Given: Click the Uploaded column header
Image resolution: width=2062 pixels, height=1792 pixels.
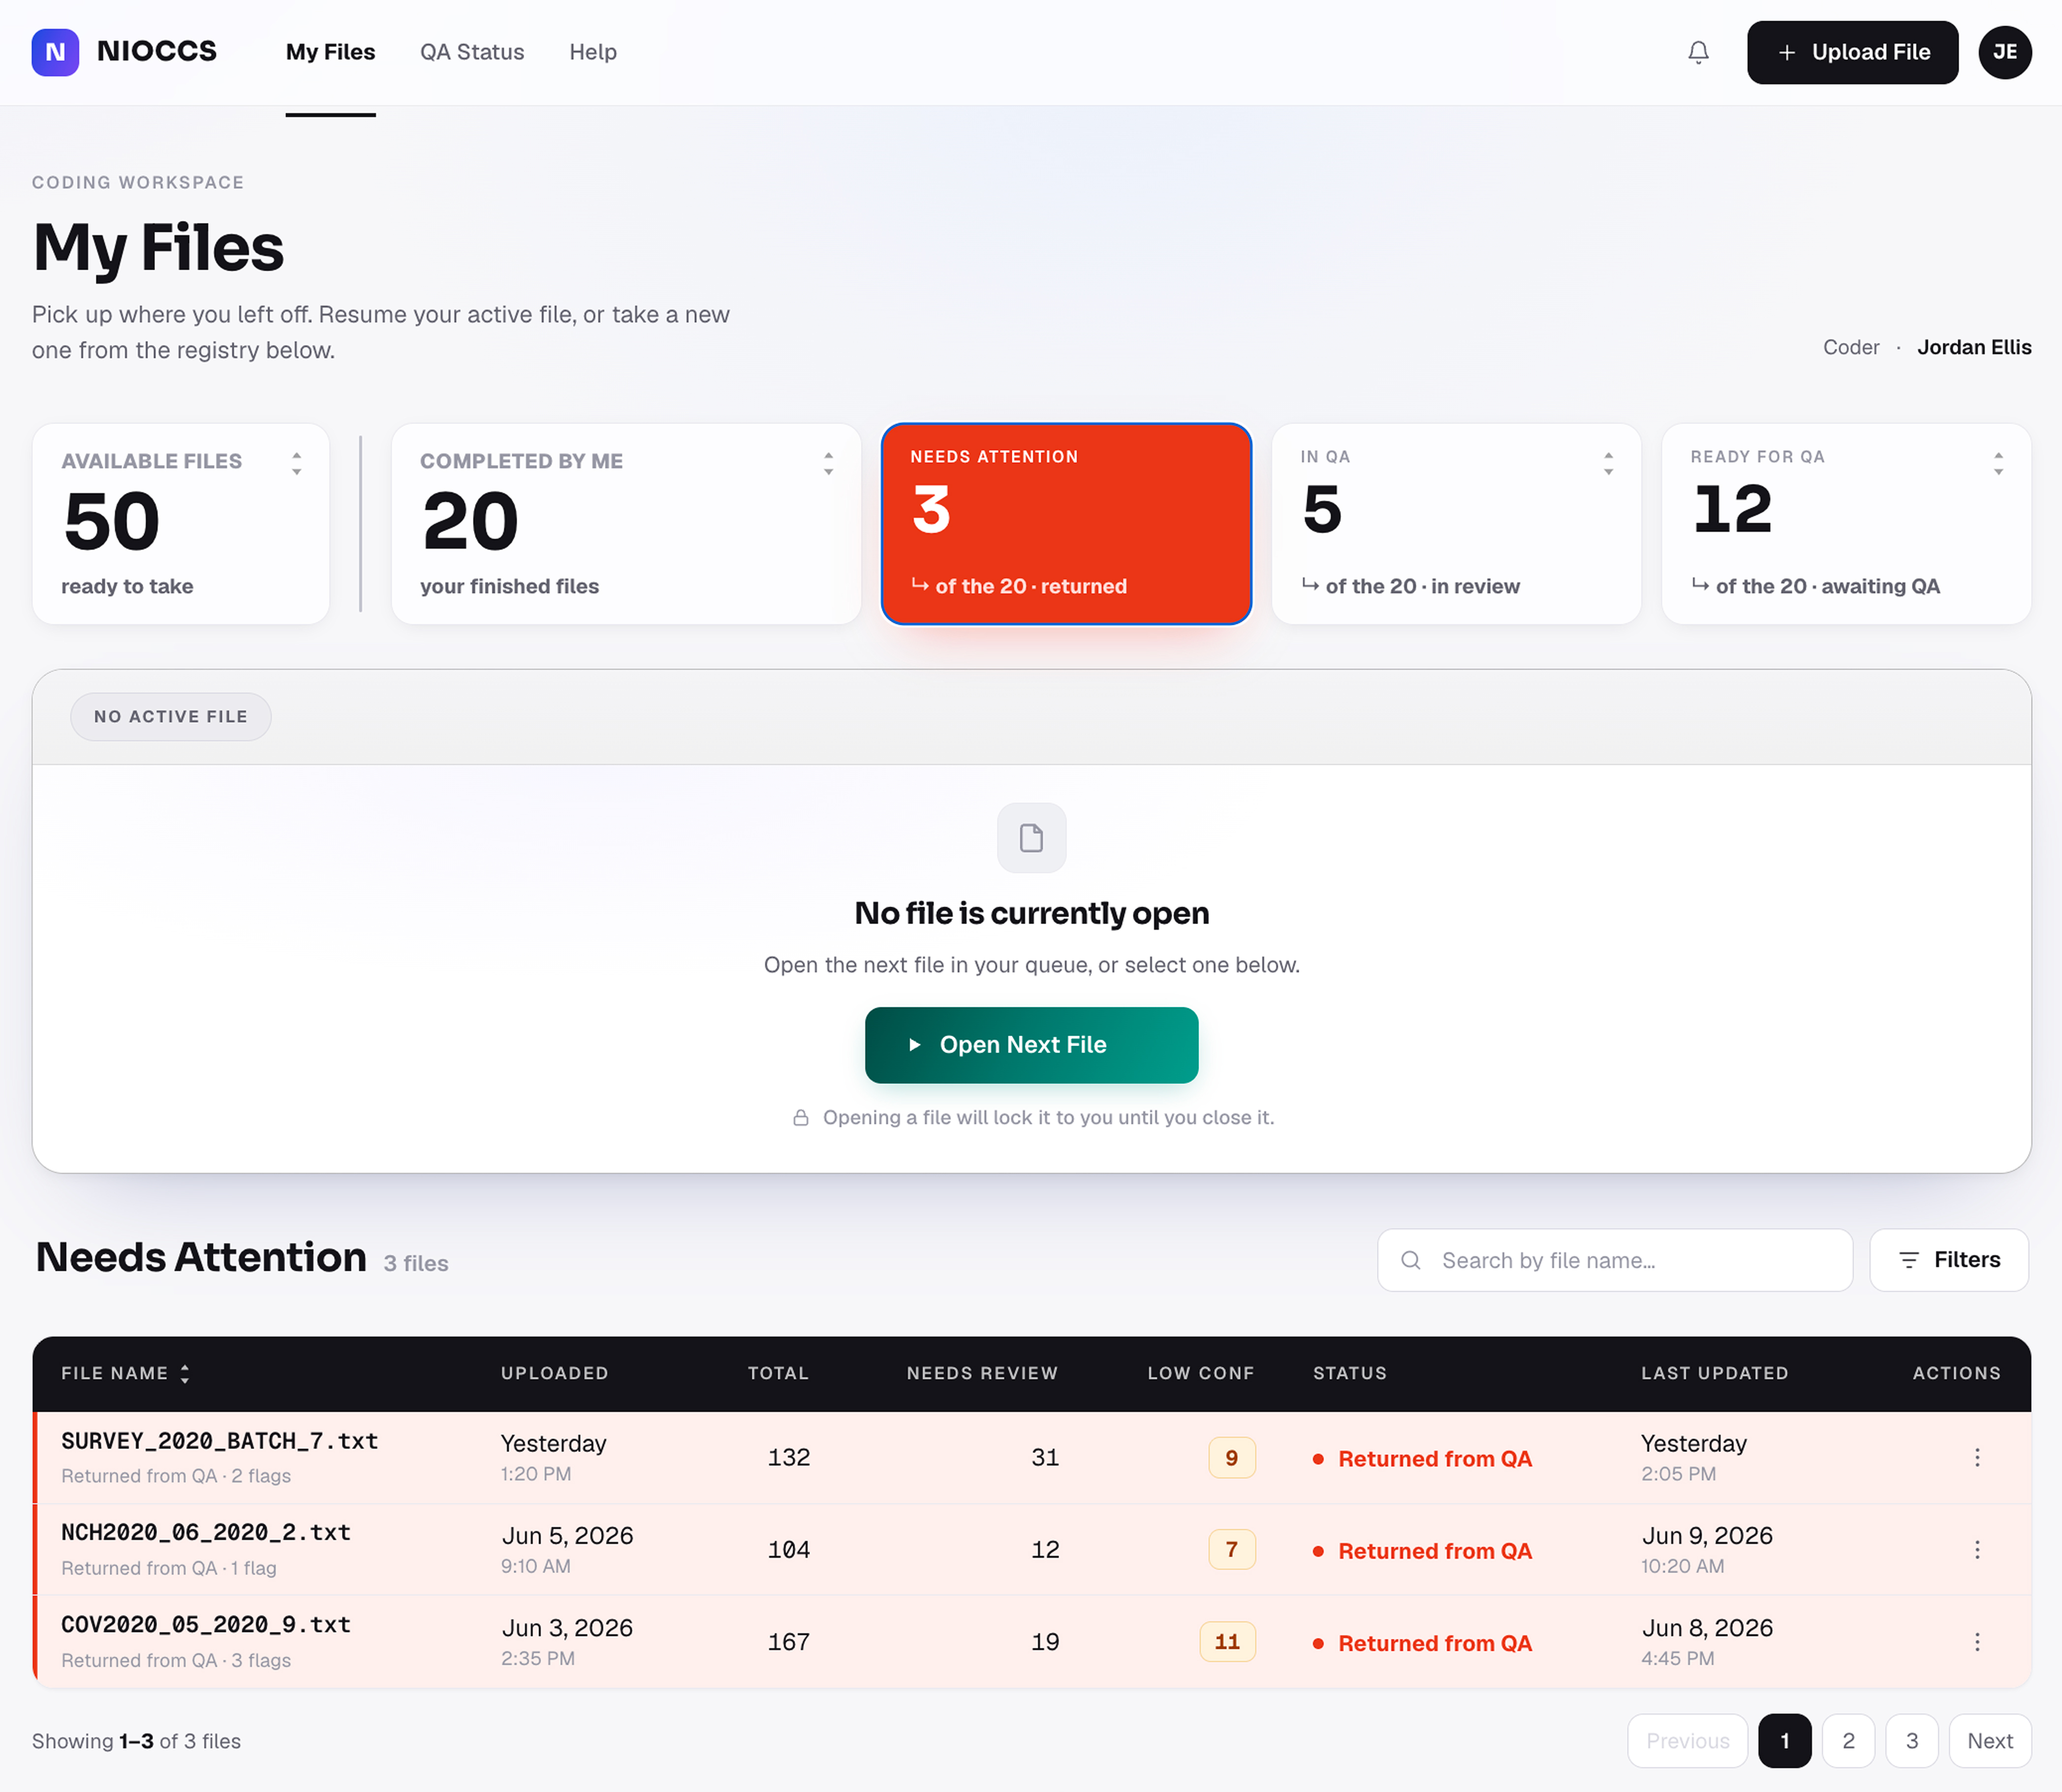Looking at the screenshot, I should click(x=555, y=1373).
